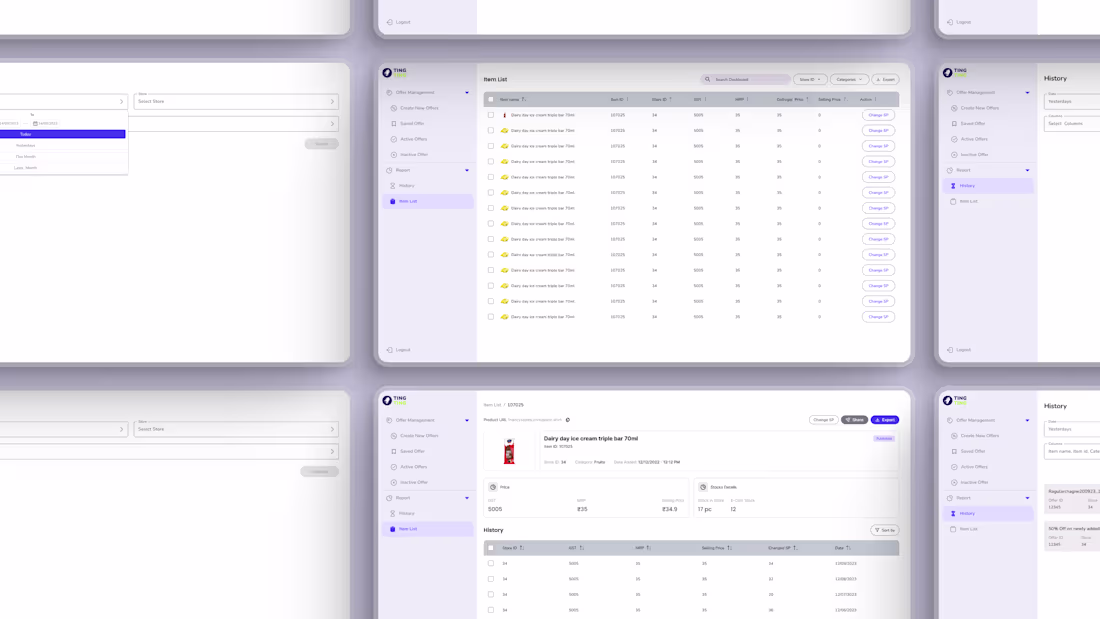The height and width of the screenshot is (619, 1100).
Task: Click magnifier icon in Search Dashboard box
Action: click(x=707, y=79)
